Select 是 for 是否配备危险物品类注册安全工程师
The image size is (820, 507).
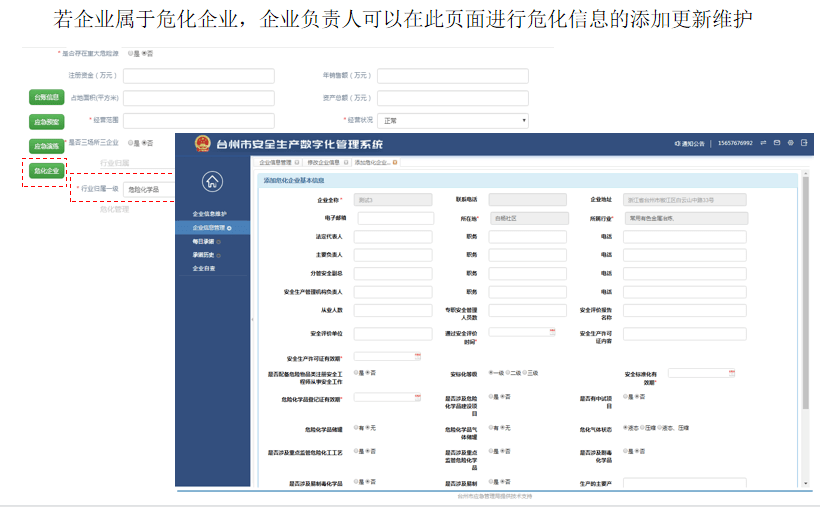pyautogui.click(x=356, y=373)
